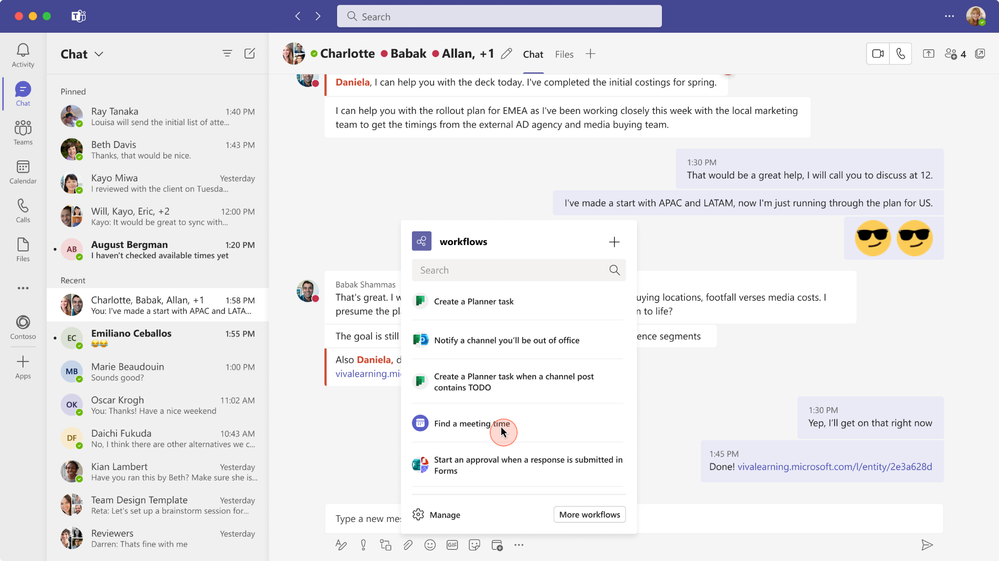Select Notify a channel out of office
The width and height of the screenshot is (999, 561).
(x=518, y=340)
